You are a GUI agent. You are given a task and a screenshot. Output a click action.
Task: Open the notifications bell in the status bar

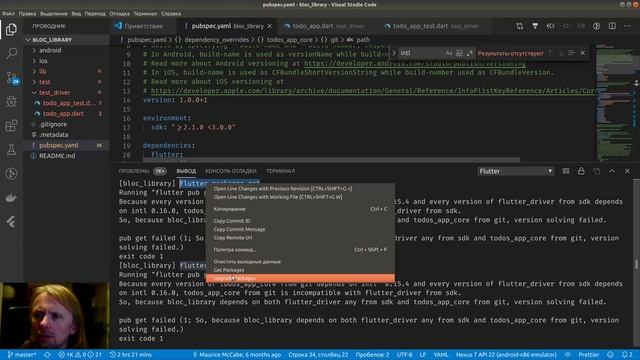[x=627, y=355]
